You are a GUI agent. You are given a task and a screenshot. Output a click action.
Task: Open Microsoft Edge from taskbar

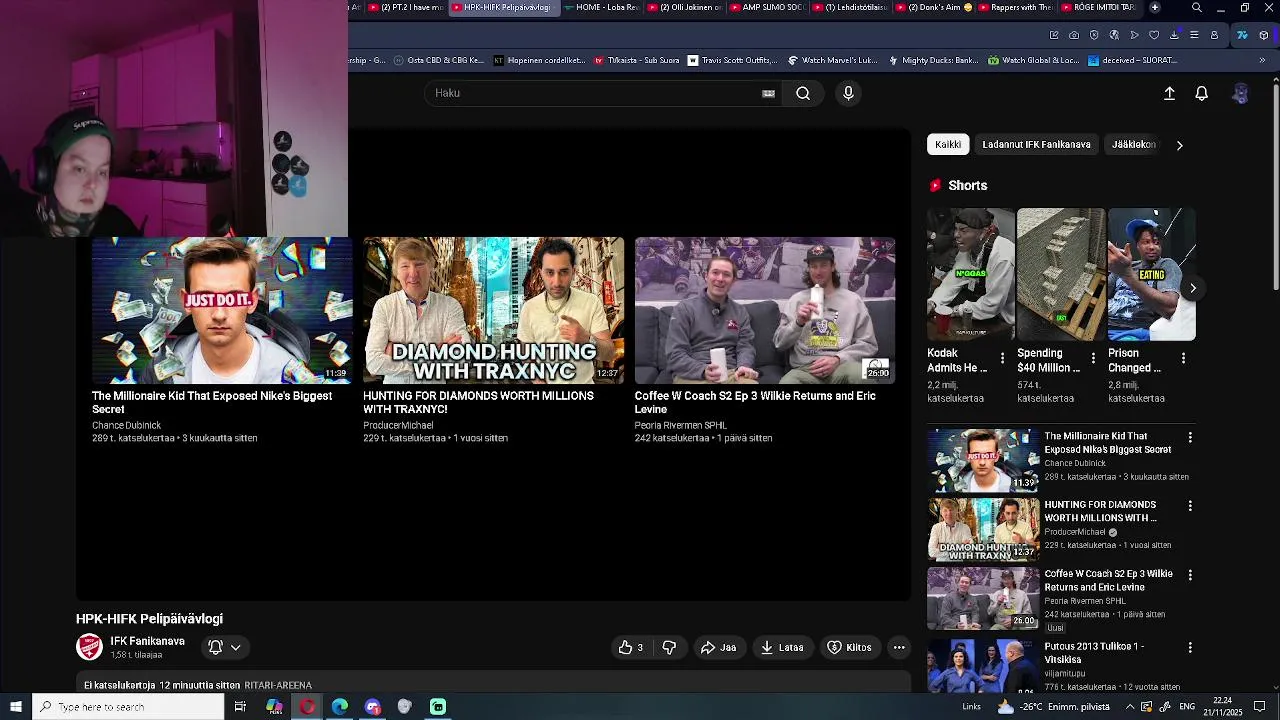coord(340,707)
